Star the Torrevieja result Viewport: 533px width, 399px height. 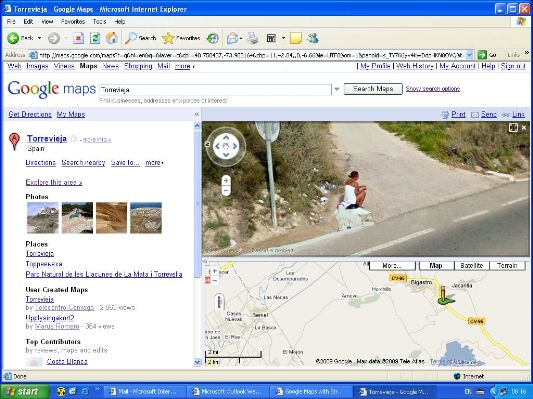(x=73, y=139)
